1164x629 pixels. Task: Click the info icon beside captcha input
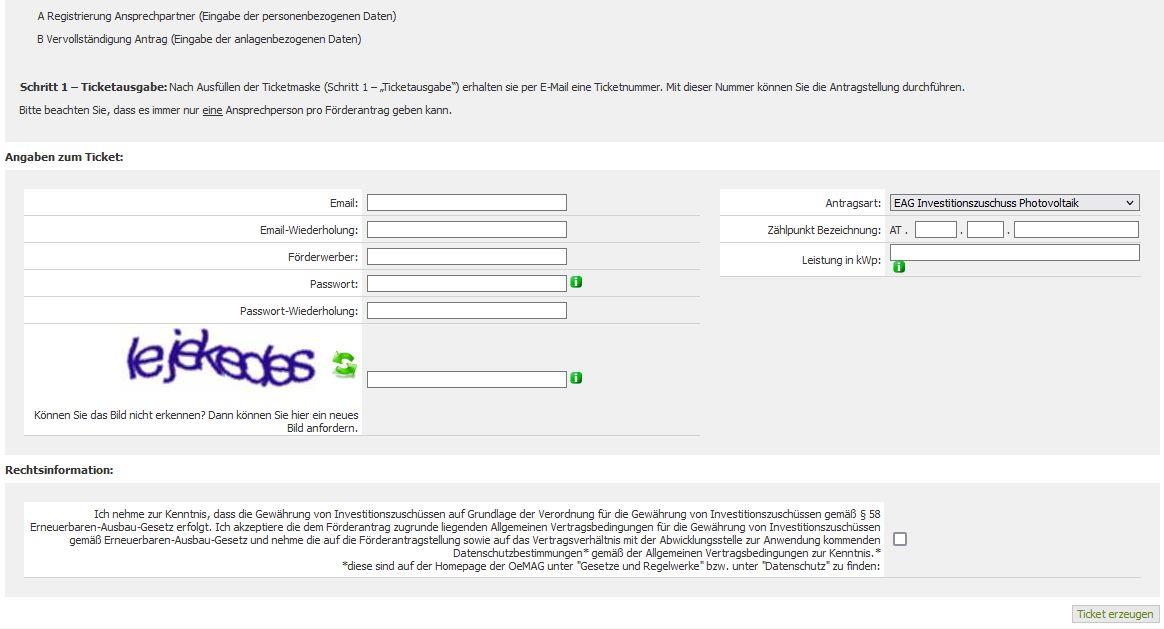pos(576,378)
